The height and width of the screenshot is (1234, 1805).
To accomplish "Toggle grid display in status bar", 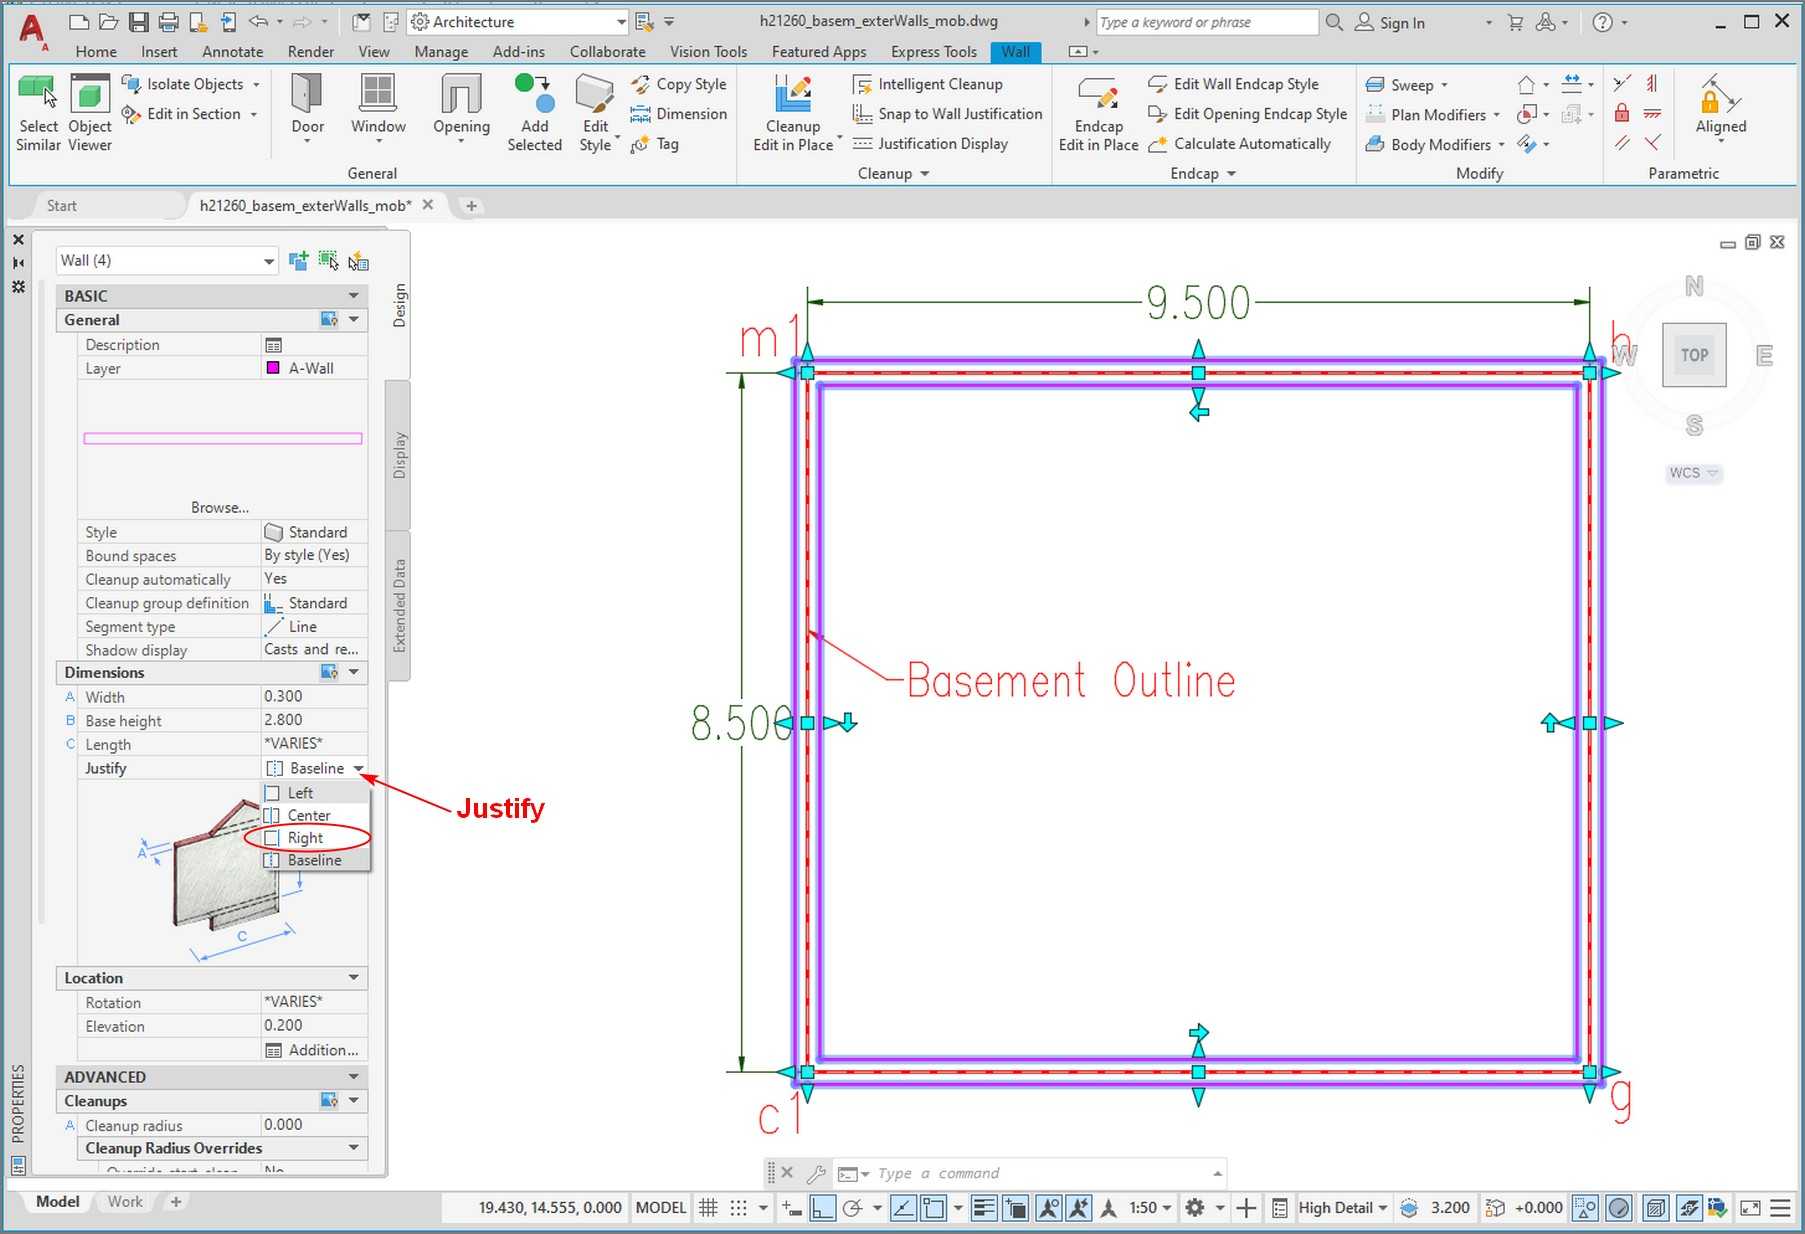I will pyautogui.click(x=708, y=1208).
